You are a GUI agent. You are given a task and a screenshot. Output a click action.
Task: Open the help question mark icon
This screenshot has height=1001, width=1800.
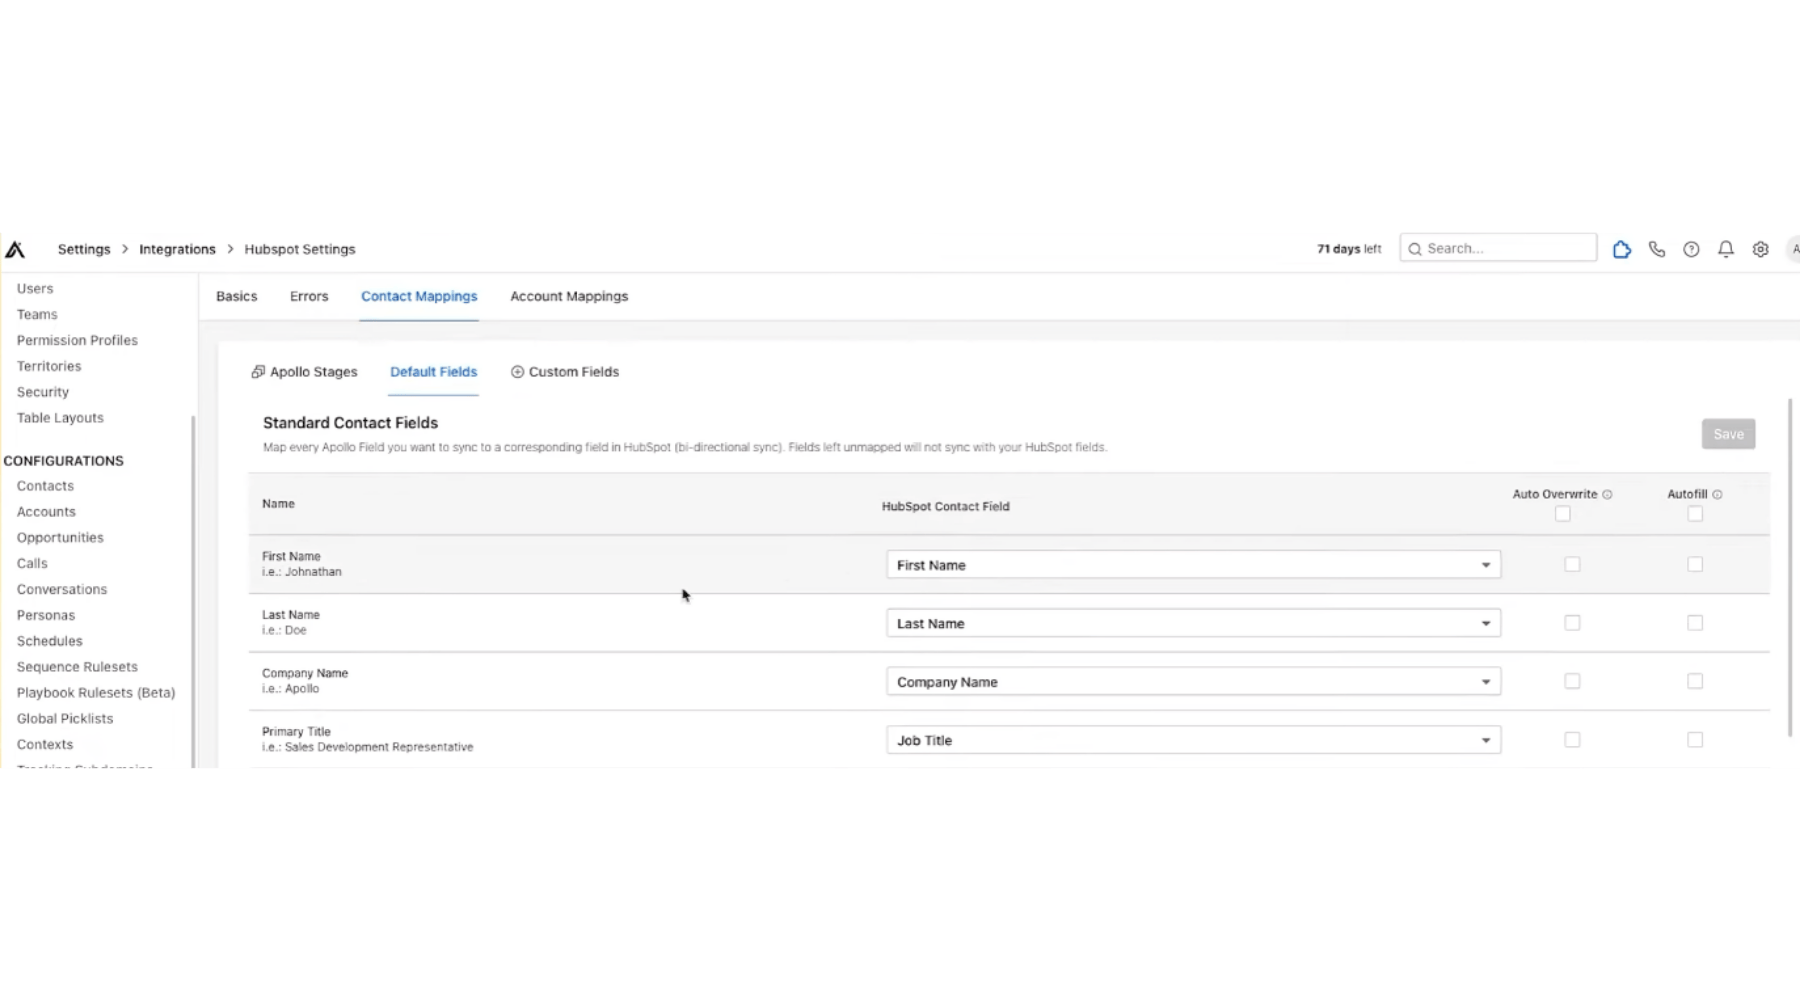click(1691, 250)
